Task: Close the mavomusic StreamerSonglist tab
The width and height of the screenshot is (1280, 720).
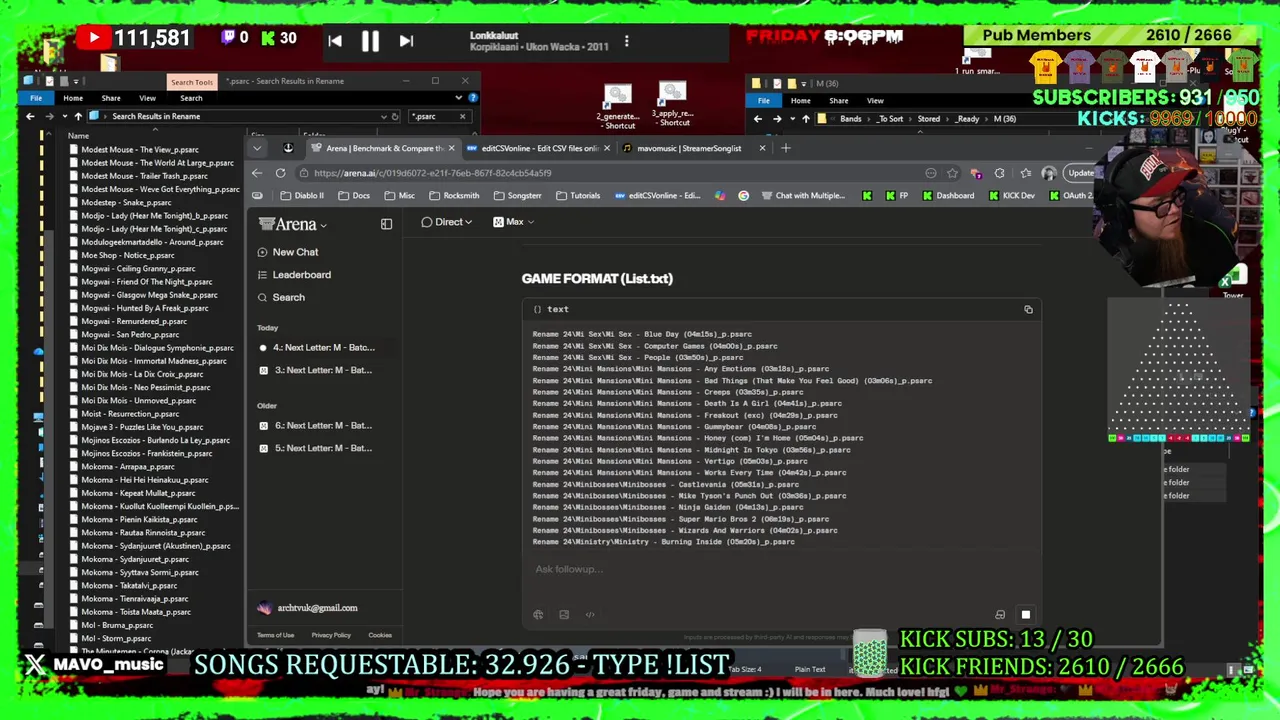Action: [762, 148]
